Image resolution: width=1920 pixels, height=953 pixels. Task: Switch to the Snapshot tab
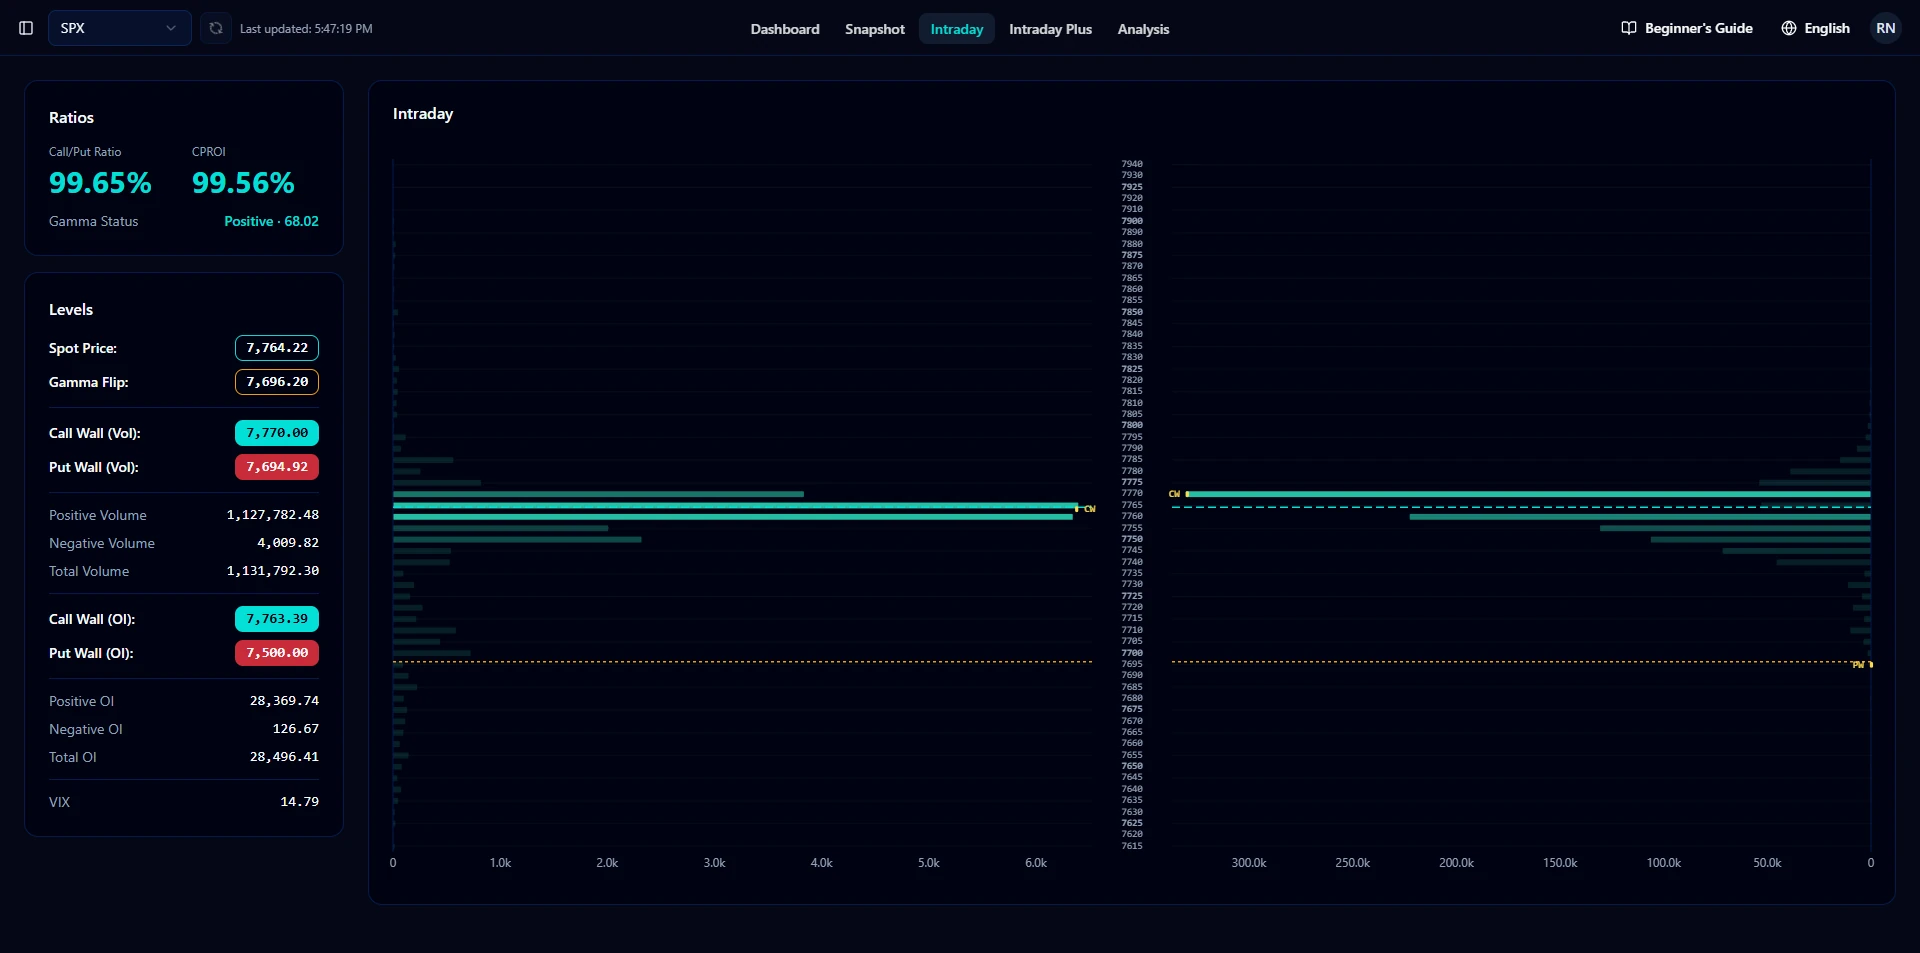875,29
